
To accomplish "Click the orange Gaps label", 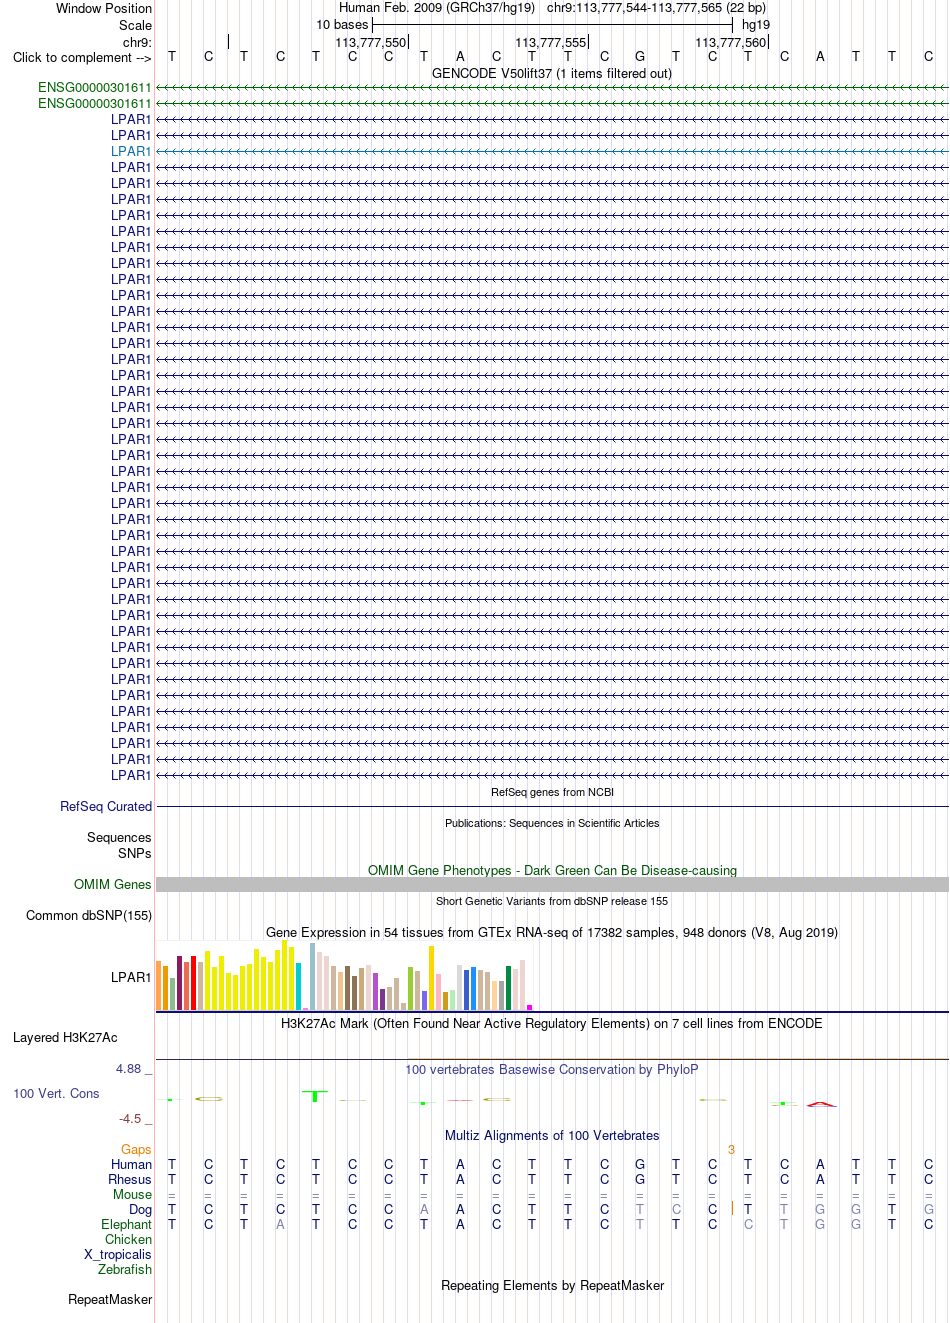I will click(x=136, y=1149).
